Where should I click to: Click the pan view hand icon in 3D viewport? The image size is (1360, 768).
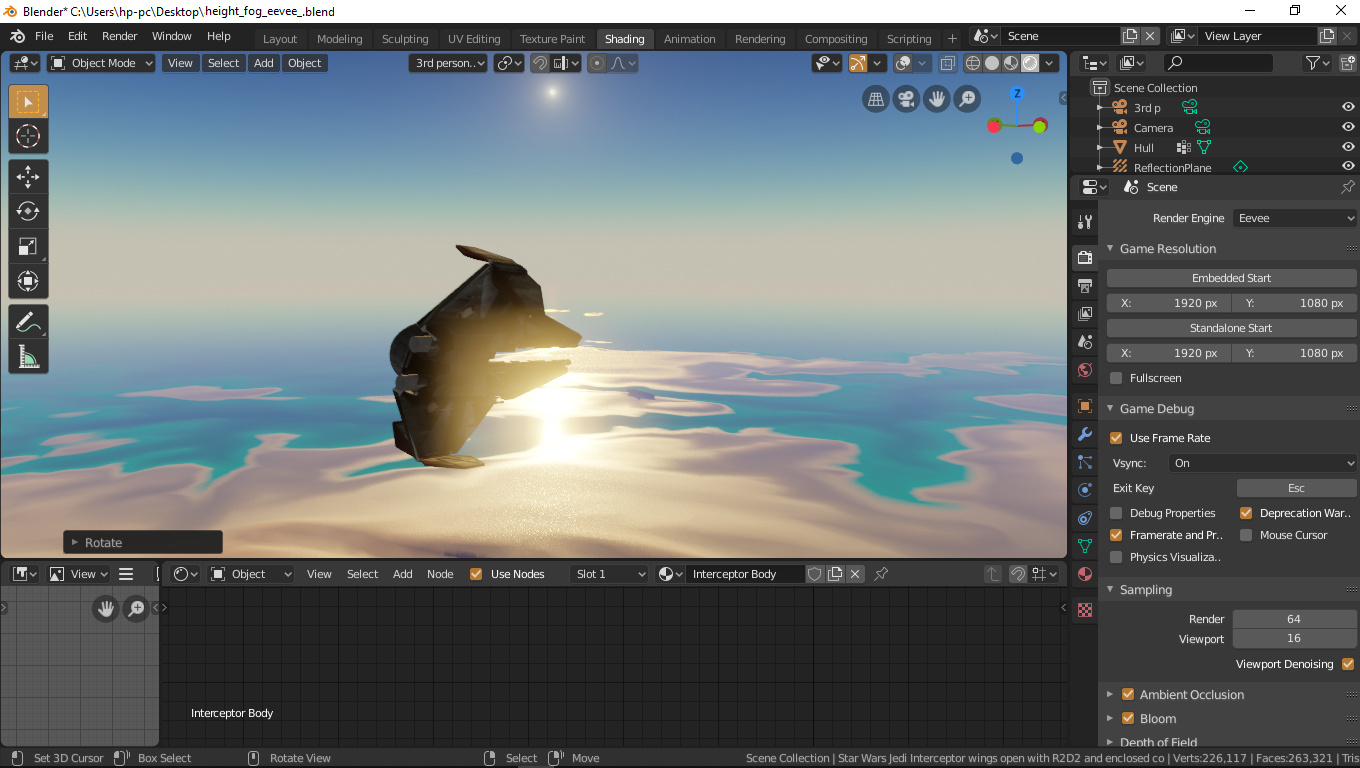pyautogui.click(x=936, y=98)
